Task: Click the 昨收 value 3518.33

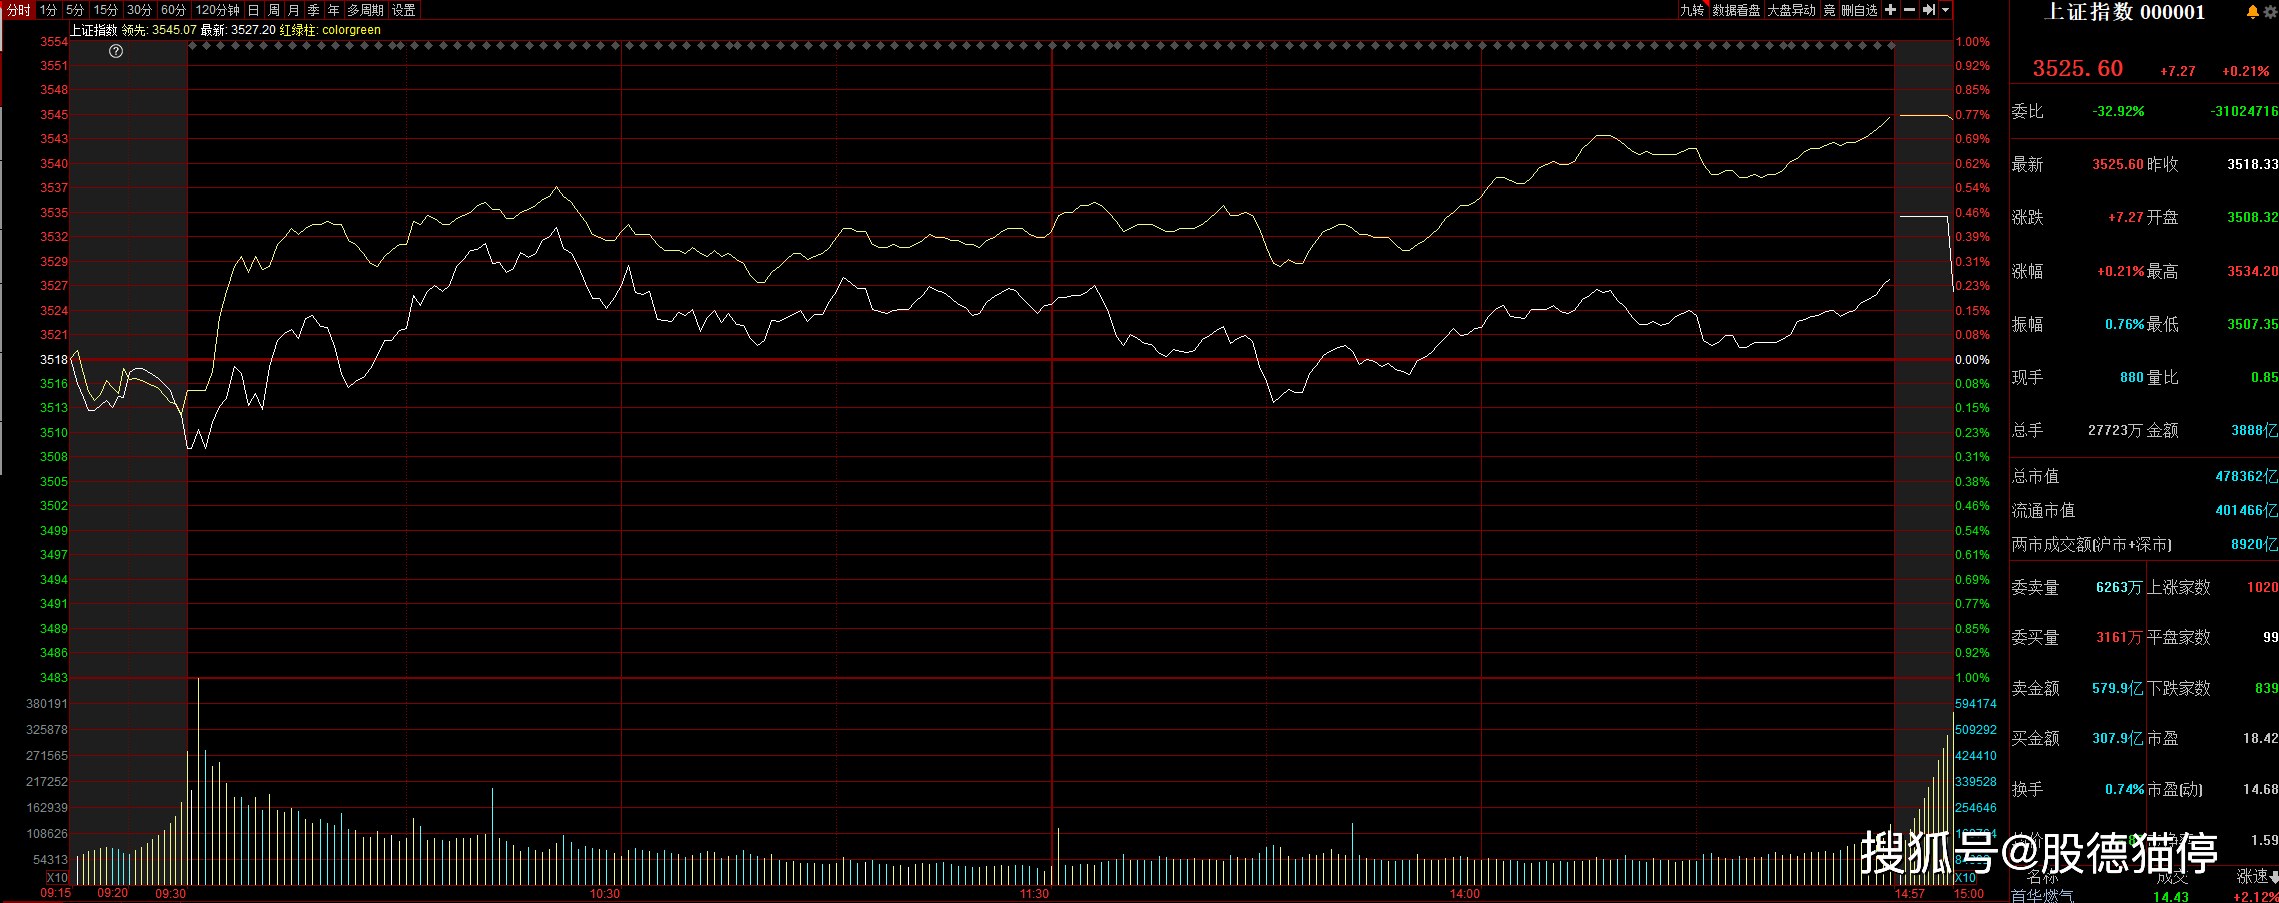Action: click(2252, 164)
